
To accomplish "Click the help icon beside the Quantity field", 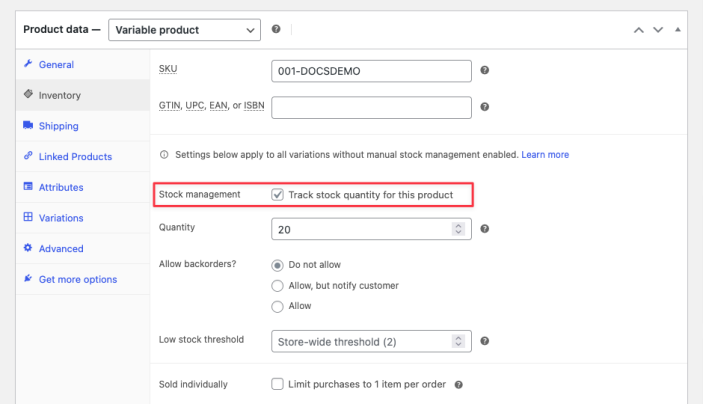I will (x=484, y=229).
